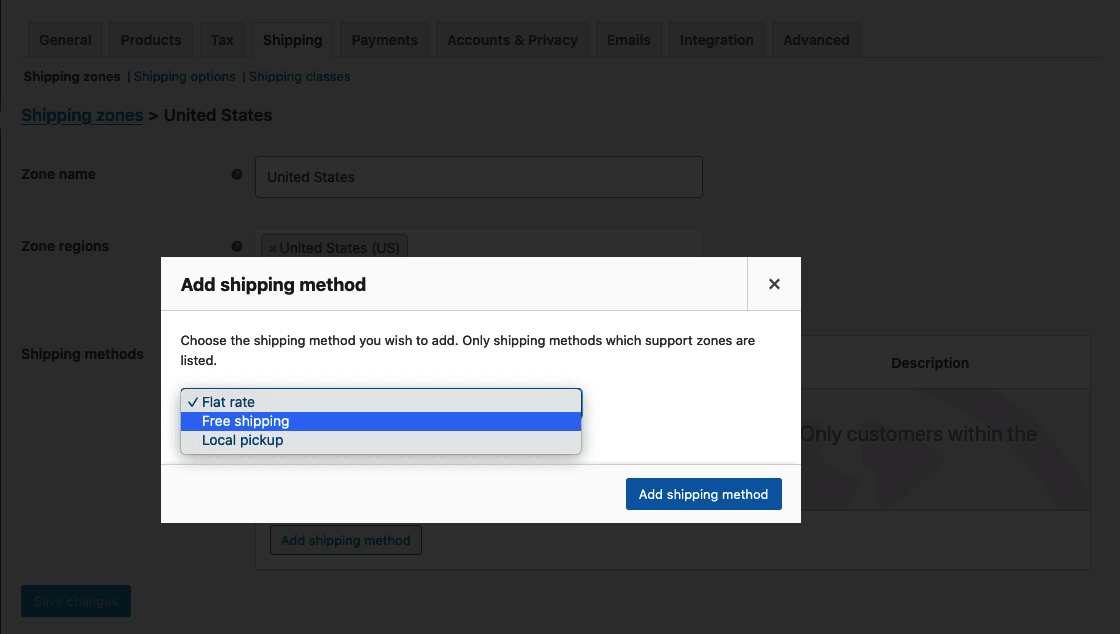Screen dimensions: 1120x634
Task: Click the Zone name help icon
Action: [237, 173]
